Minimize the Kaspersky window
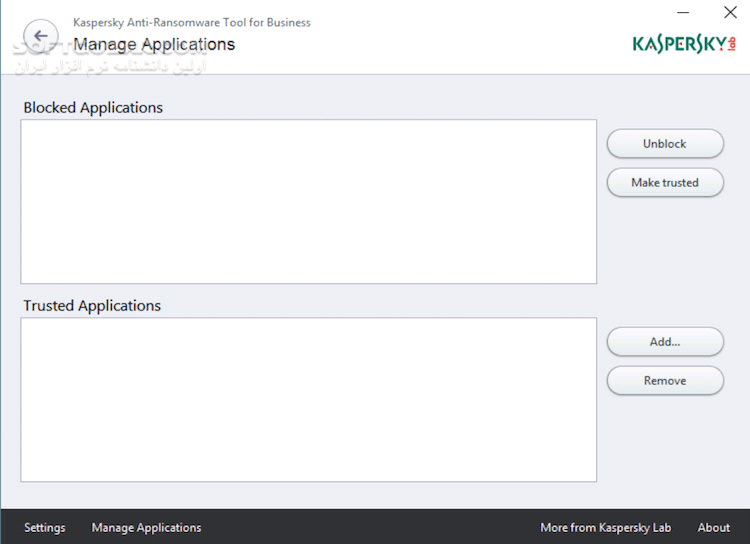The image size is (750, 544). pos(683,12)
